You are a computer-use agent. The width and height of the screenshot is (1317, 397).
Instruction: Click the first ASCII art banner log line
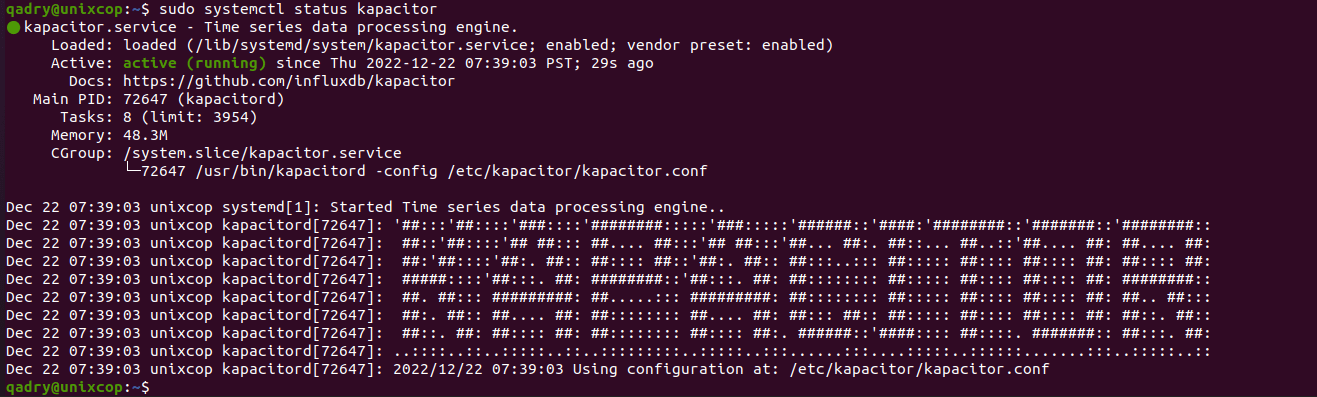click(608, 225)
